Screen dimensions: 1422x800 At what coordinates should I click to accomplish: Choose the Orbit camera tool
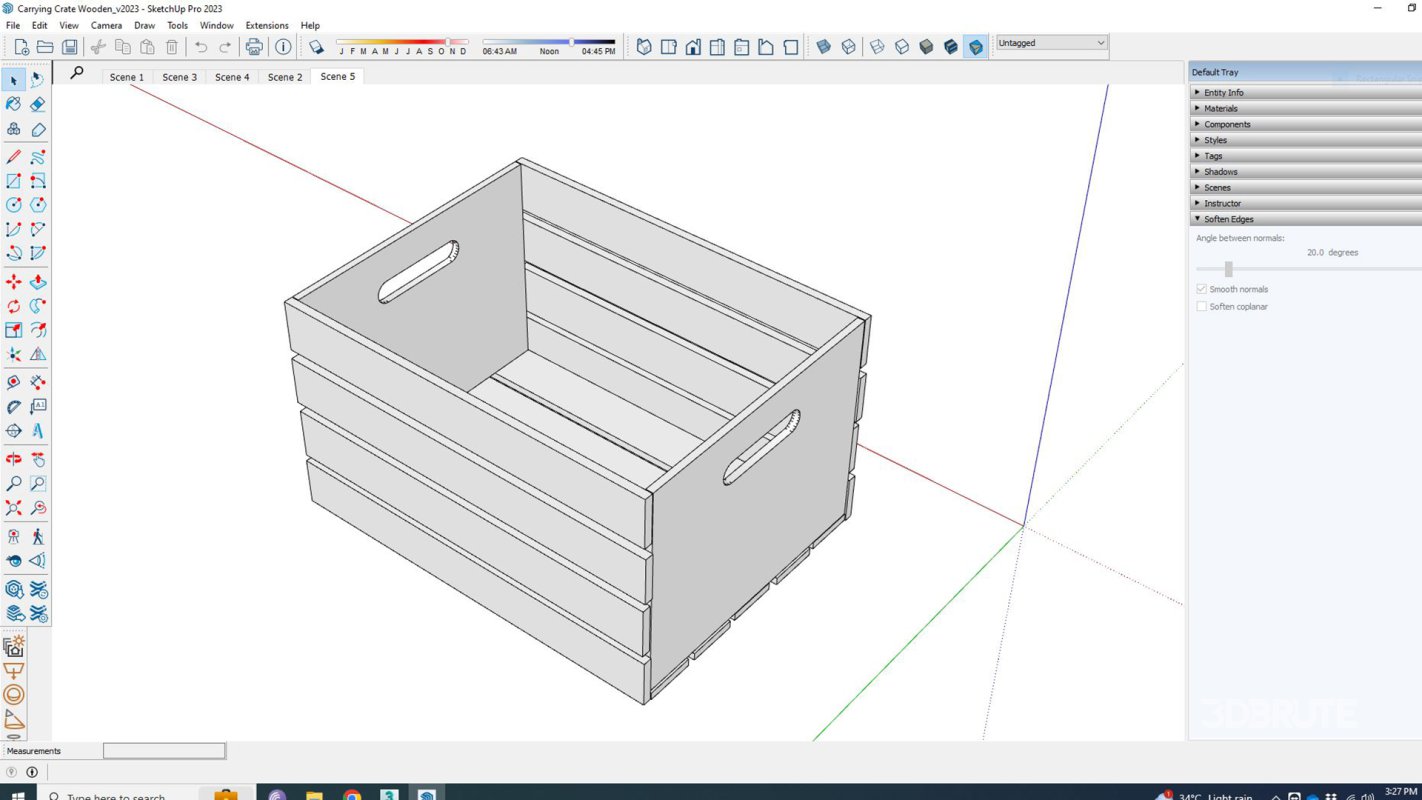coord(13,460)
